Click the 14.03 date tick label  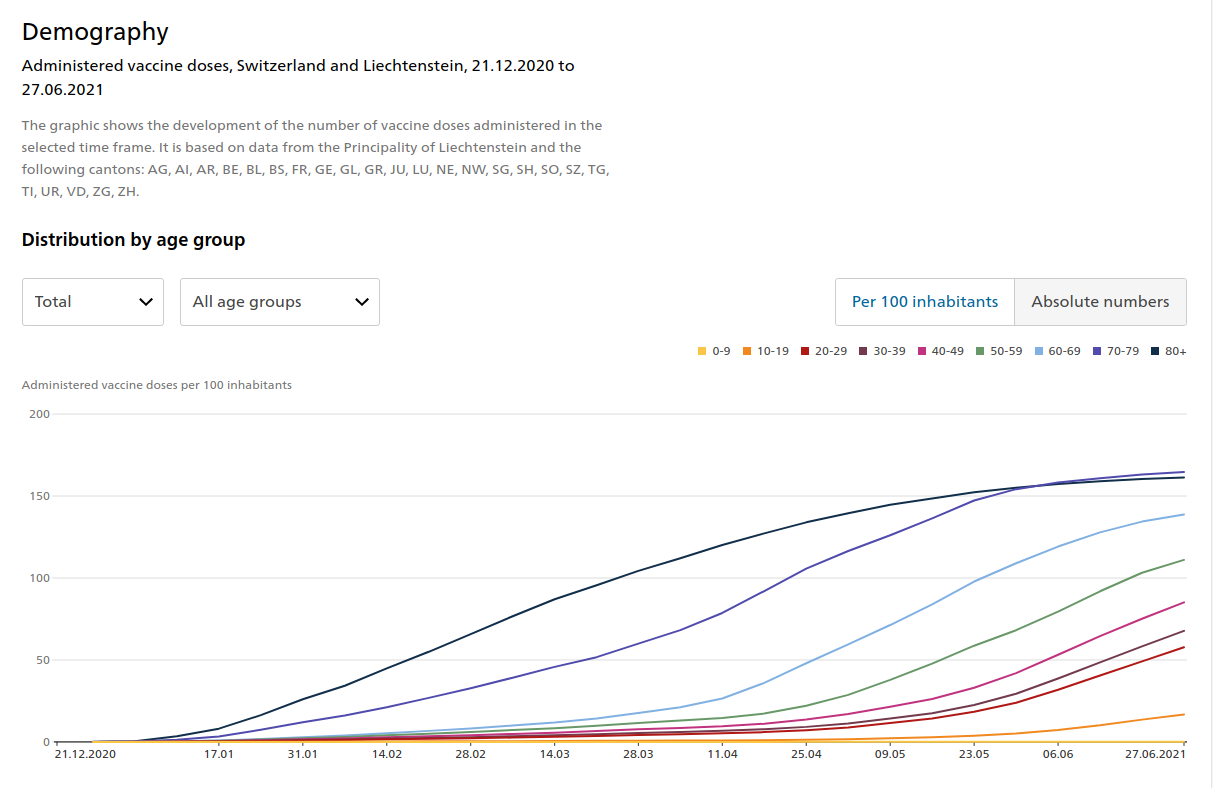pos(554,754)
